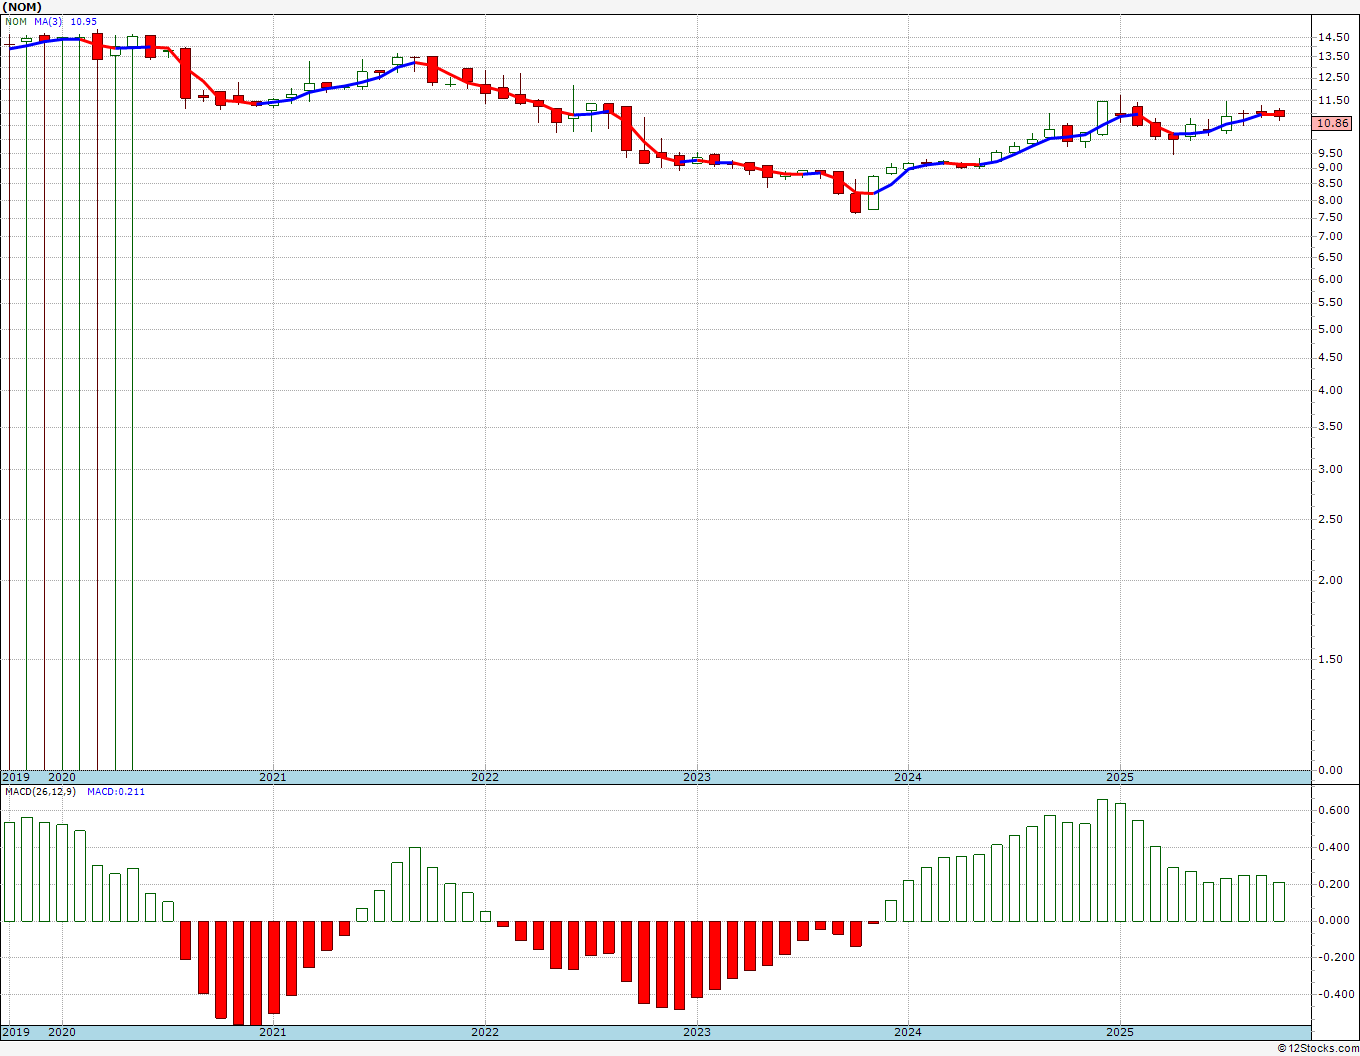This screenshot has width=1360, height=1056.
Task: Click the 4.50 price axis label
Action: click(1332, 357)
